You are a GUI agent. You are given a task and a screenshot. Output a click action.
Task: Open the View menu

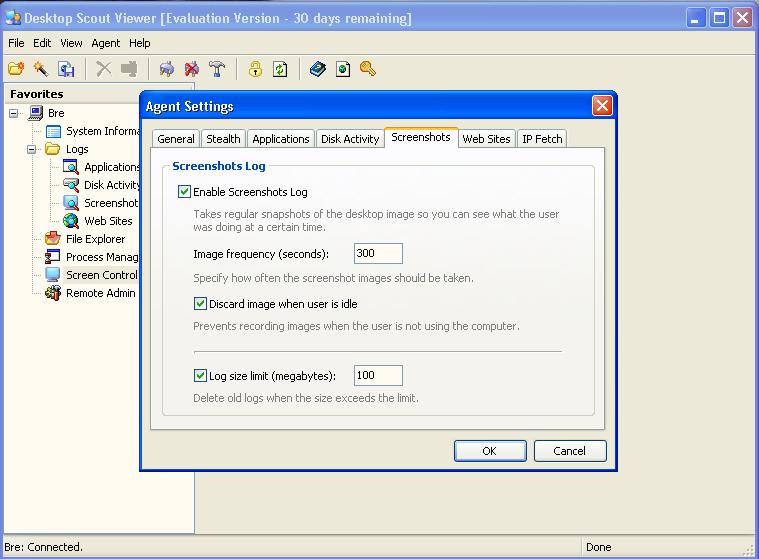[x=71, y=43]
